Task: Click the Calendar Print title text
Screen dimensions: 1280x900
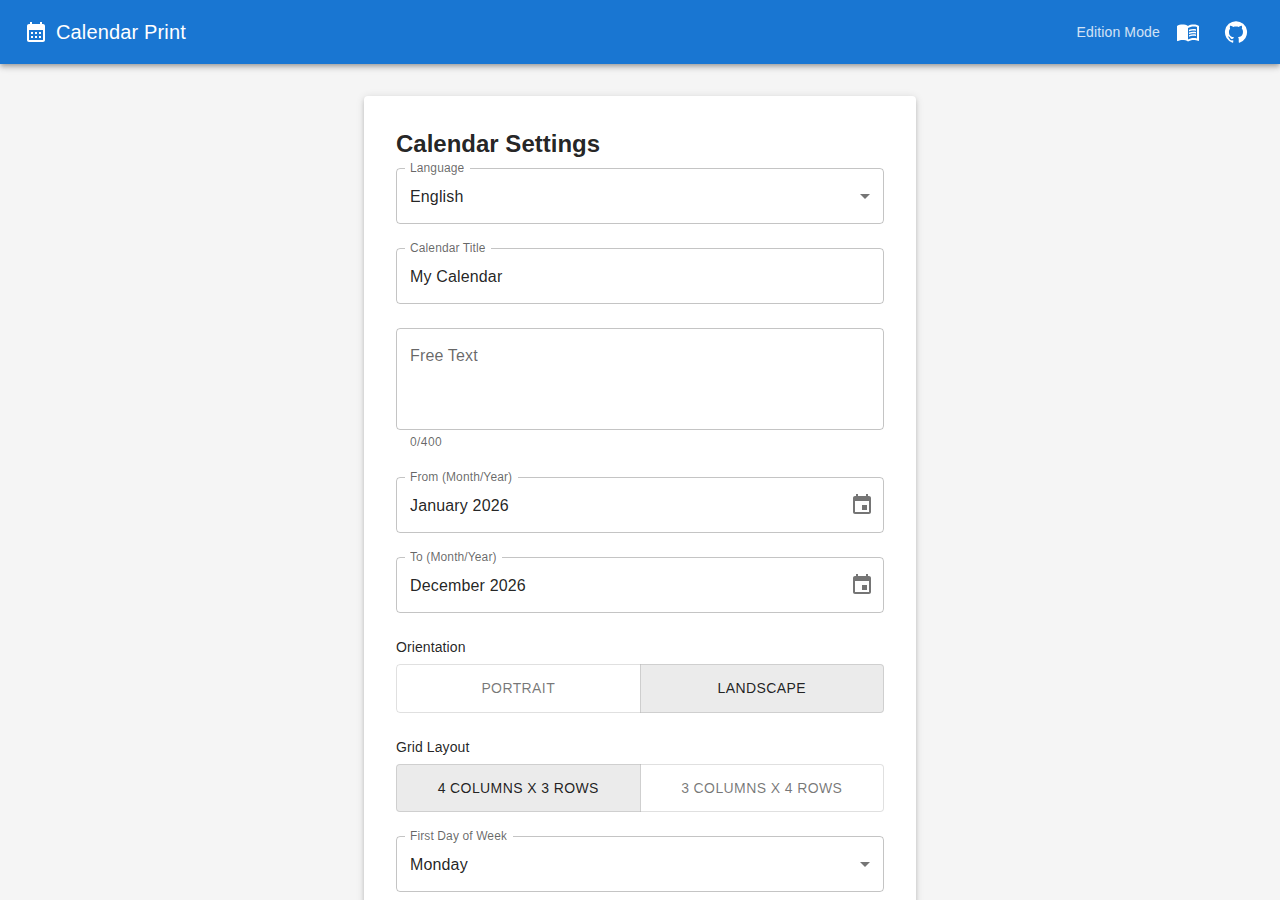Action: [x=121, y=32]
